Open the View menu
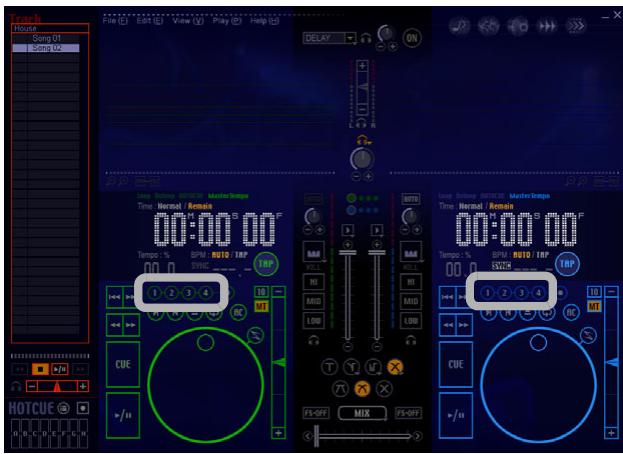This screenshot has height=454, width=623. click(188, 21)
